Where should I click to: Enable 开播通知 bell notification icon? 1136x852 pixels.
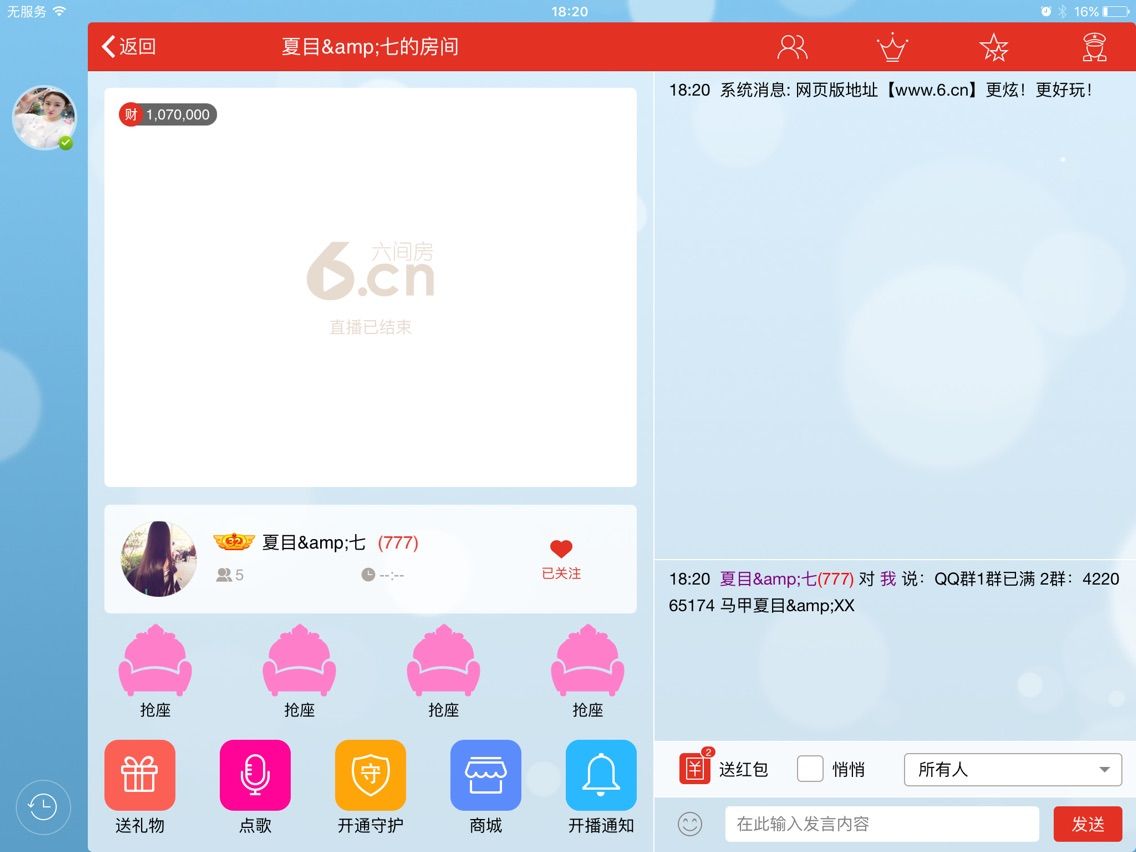(601, 775)
